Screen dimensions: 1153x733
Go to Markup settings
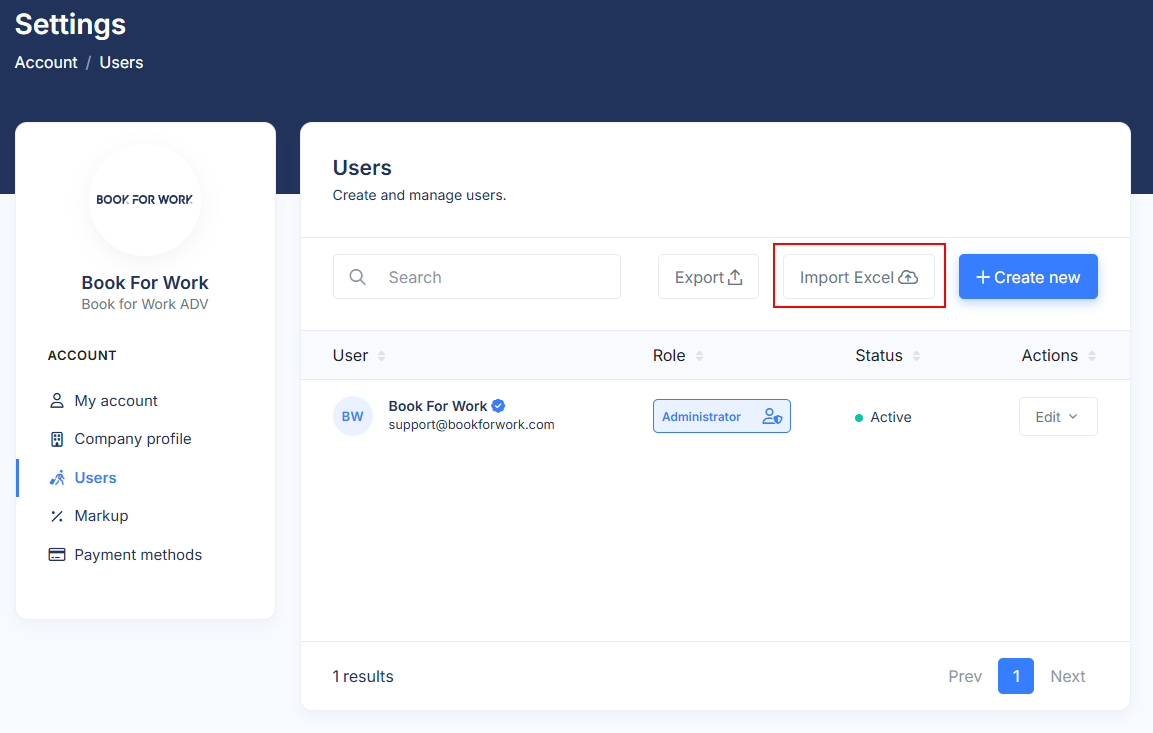[101, 516]
